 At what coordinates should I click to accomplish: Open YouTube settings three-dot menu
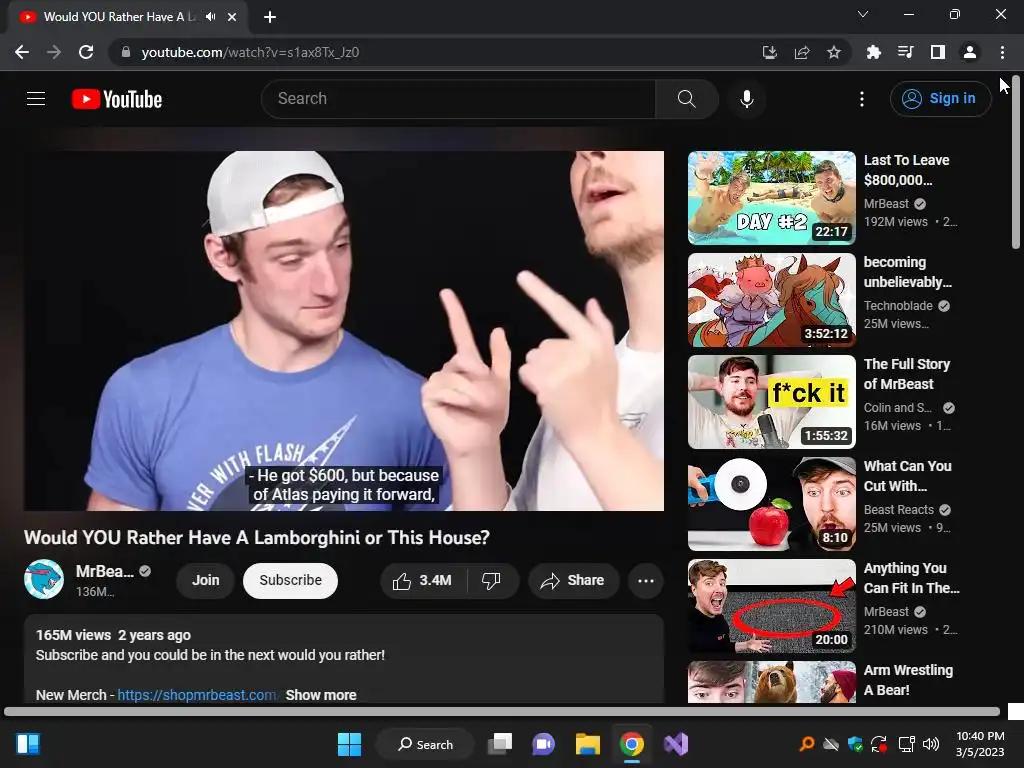pos(861,99)
